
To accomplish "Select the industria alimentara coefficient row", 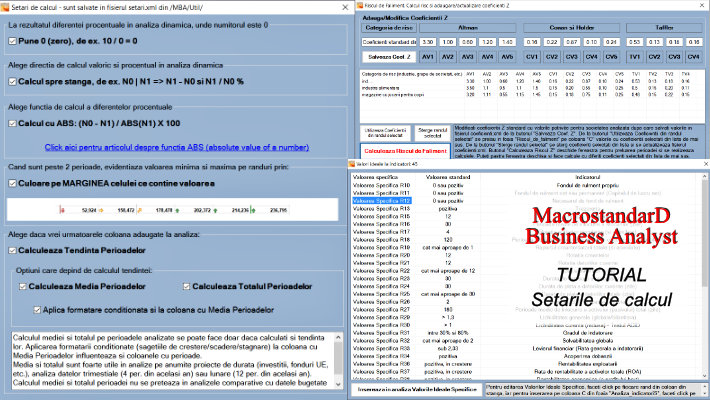I will 532,88.
